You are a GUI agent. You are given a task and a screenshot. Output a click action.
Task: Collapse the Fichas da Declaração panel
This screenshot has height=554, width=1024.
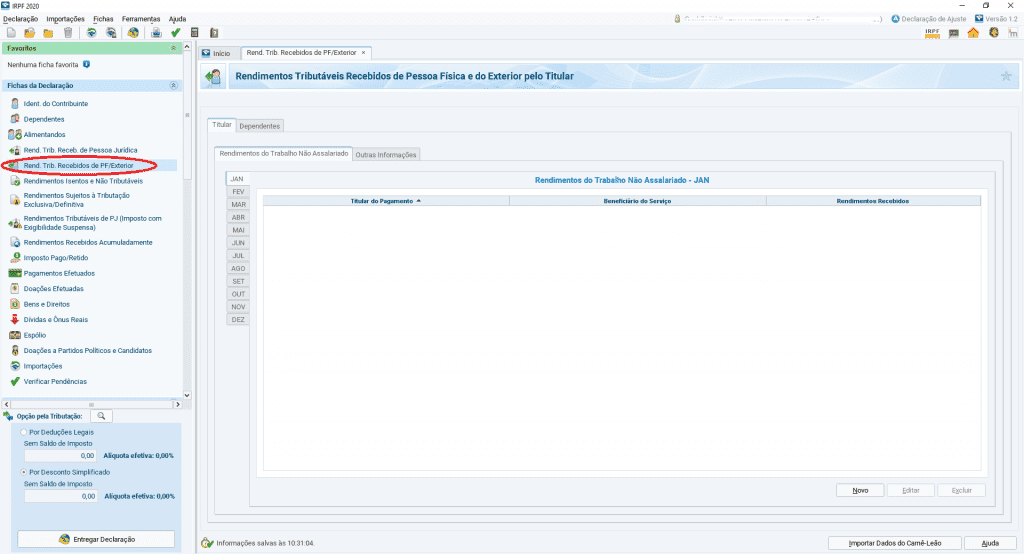(173, 86)
